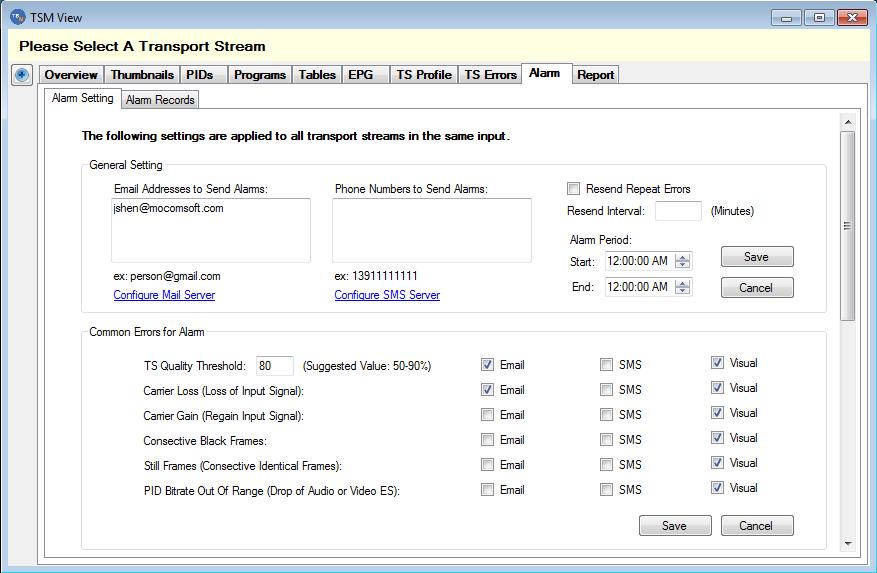Select the EPG tab
Image resolution: width=877 pixels, height=573 pixels.
tap(361, 75)
